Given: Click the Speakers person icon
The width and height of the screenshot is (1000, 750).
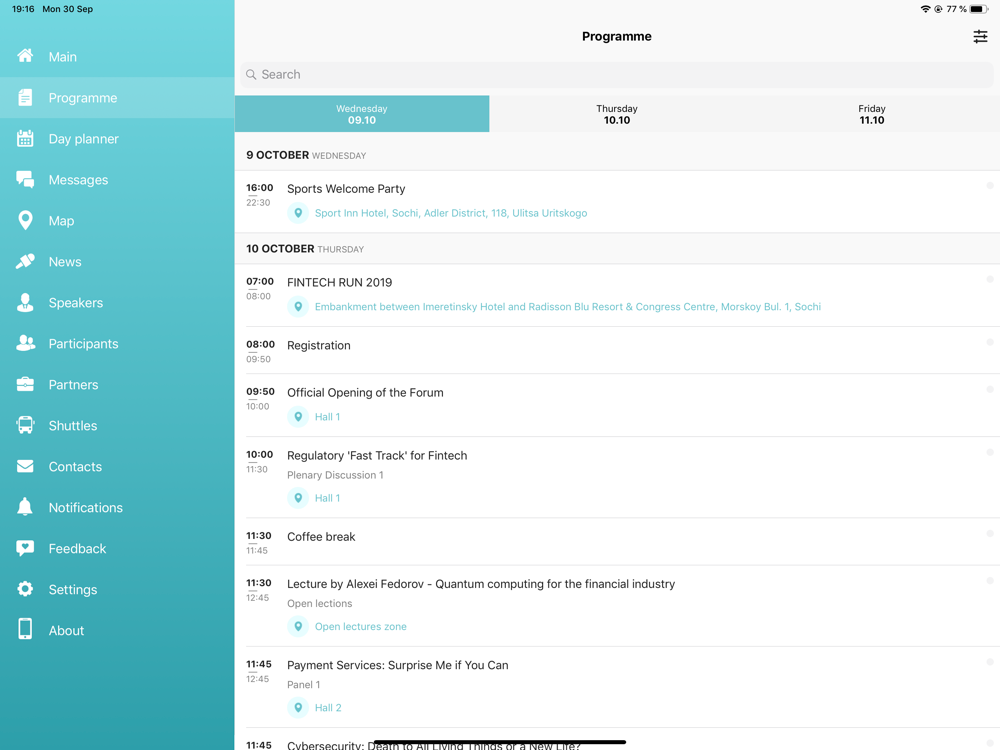Looking at the screenshot, I should click(25, 302).
